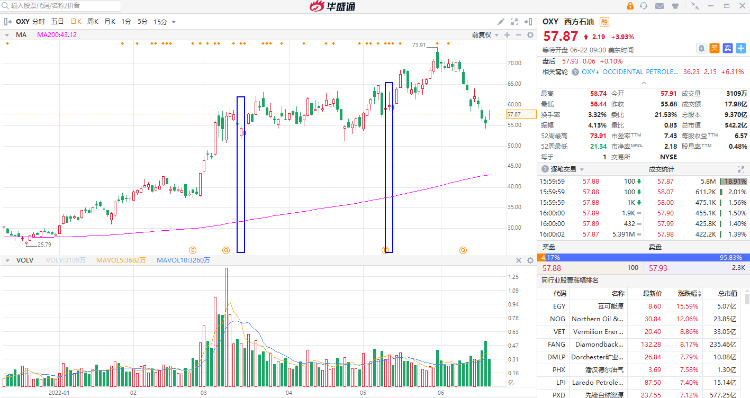Click the MAVOL10 legend label

[183, 260]
